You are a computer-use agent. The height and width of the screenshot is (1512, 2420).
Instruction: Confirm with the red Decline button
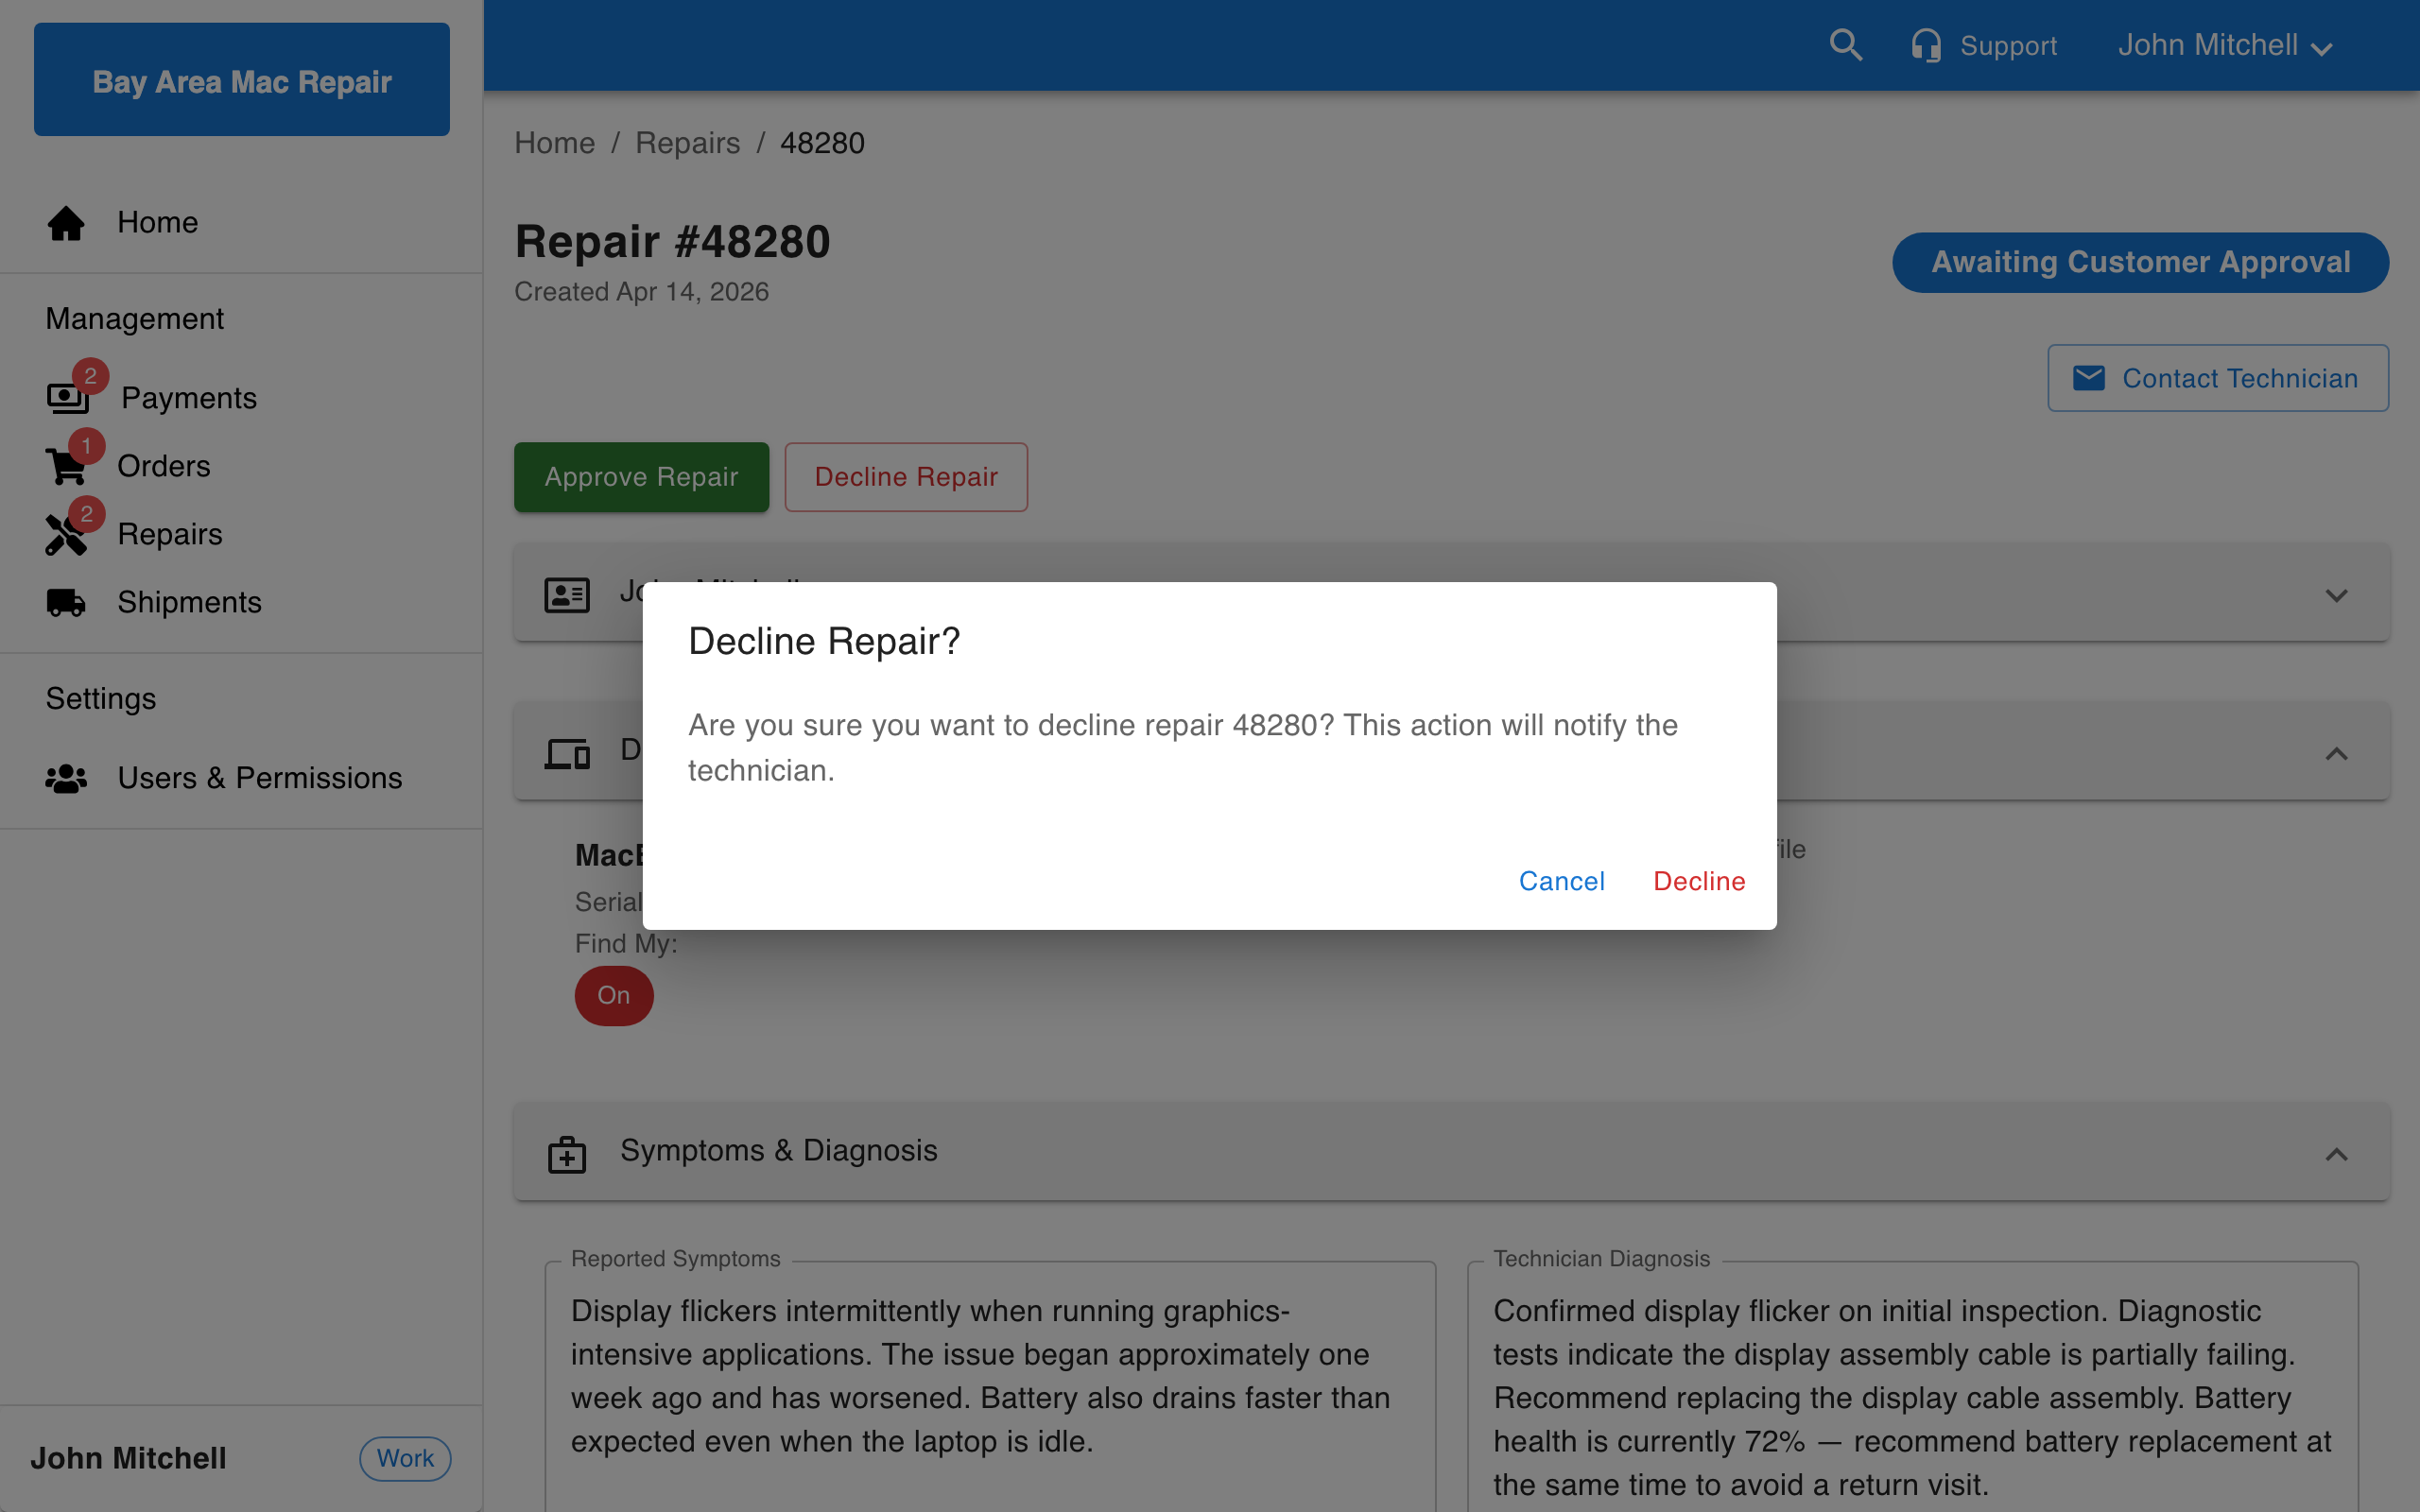[x=1699, y=881]
